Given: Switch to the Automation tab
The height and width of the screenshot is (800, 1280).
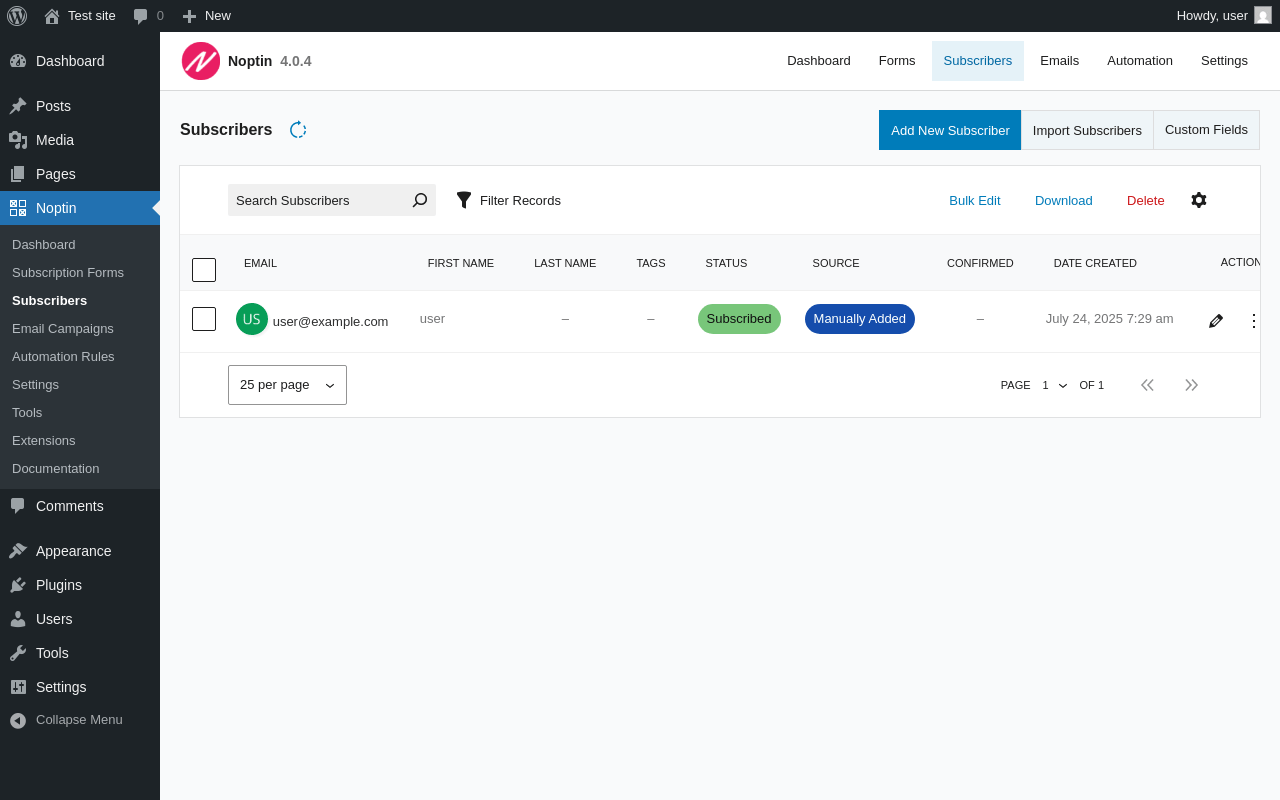Looking at the screenshot, I should [x=1140, y=61].
